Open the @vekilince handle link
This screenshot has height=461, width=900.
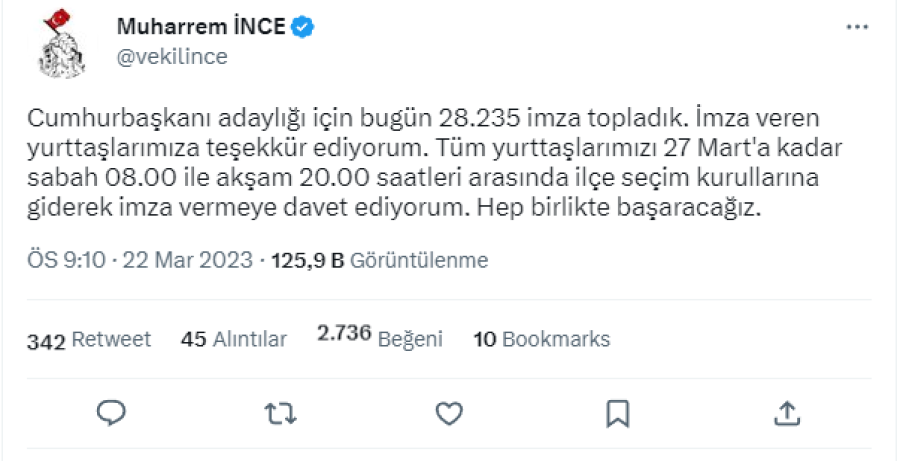[x=172, y=57]
